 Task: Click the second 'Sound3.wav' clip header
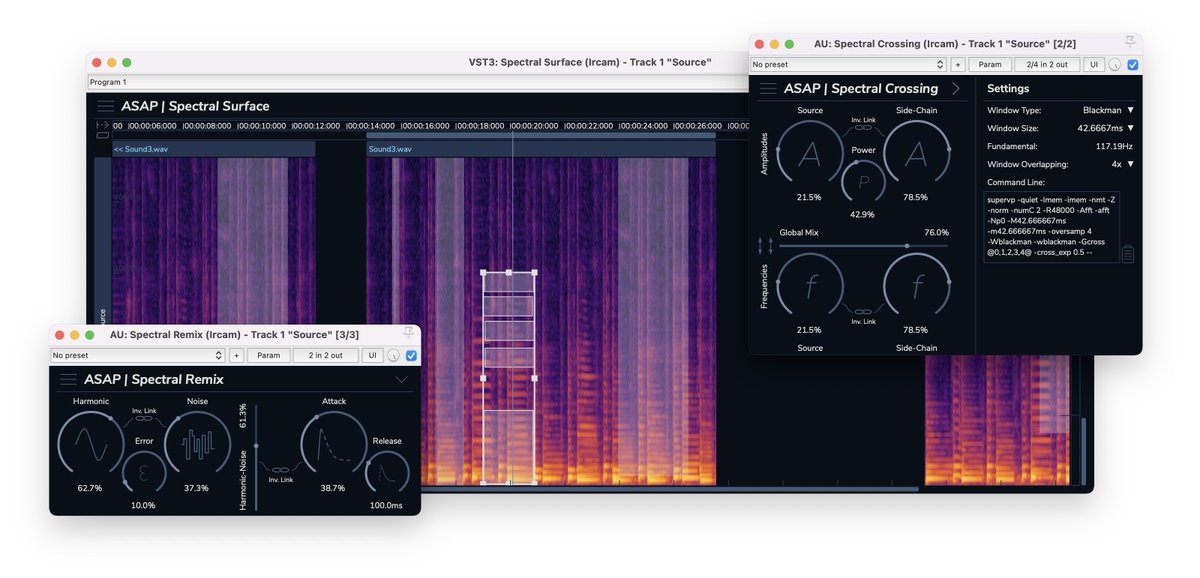pyautogui.click(x=541, y=149)
